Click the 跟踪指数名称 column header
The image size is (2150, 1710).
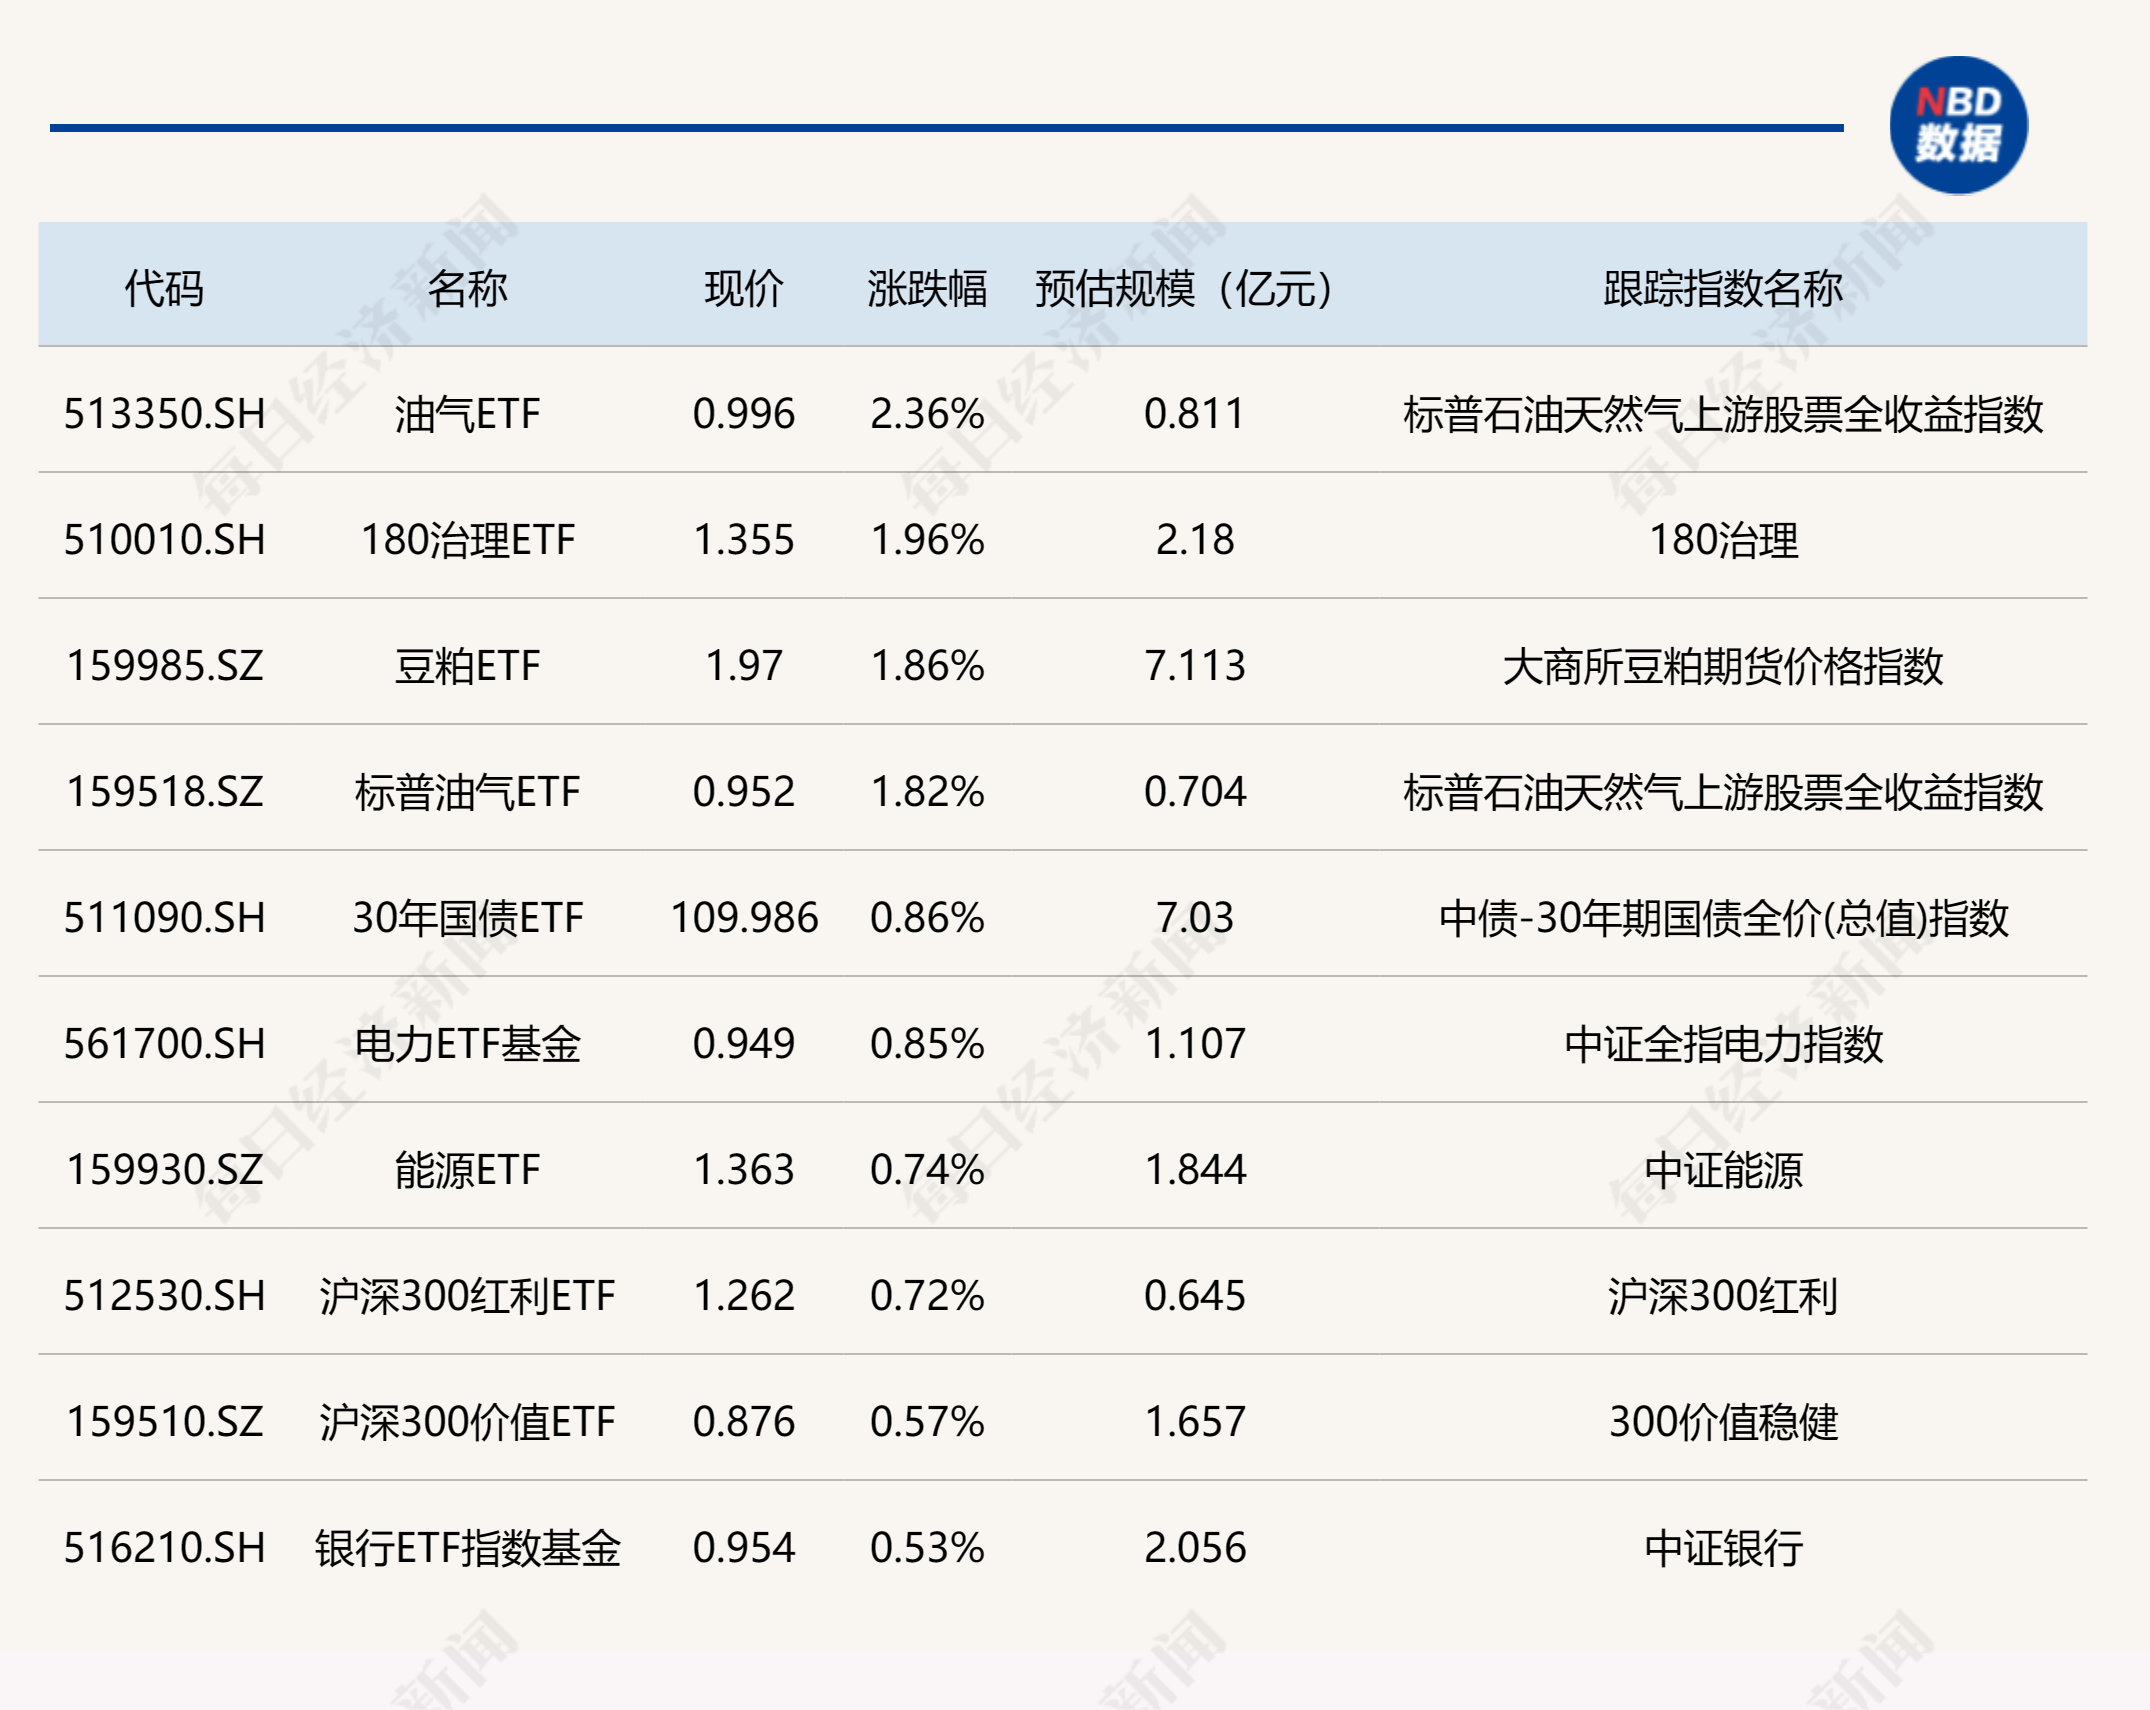coord(1723,289)
